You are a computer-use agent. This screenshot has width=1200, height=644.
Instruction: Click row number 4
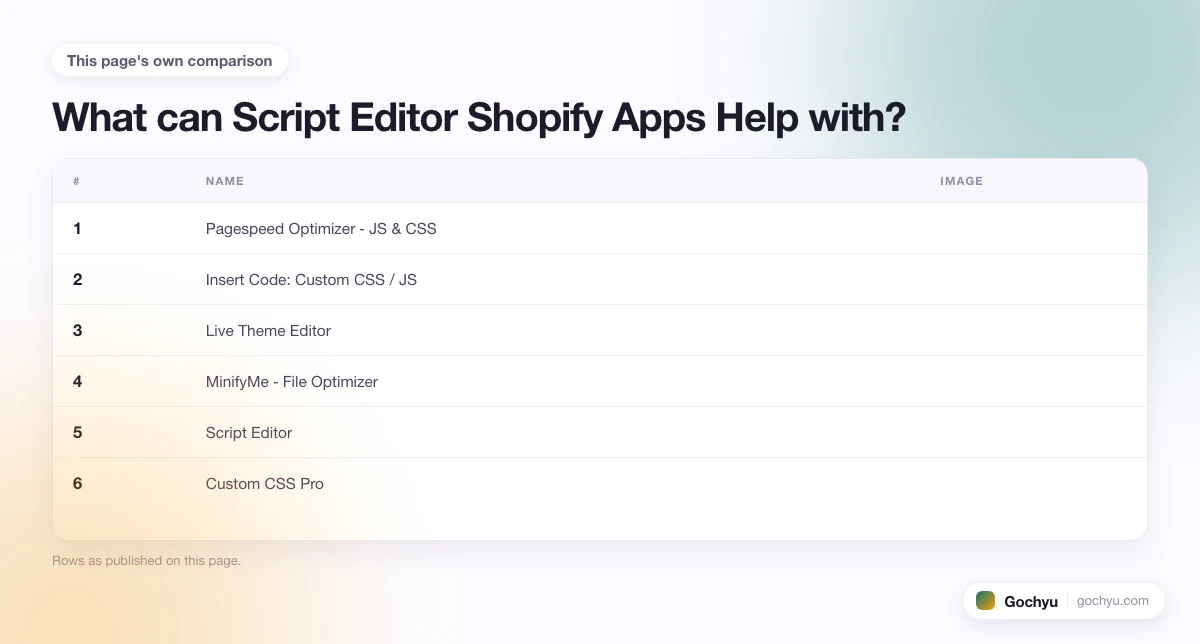(77, 382)
